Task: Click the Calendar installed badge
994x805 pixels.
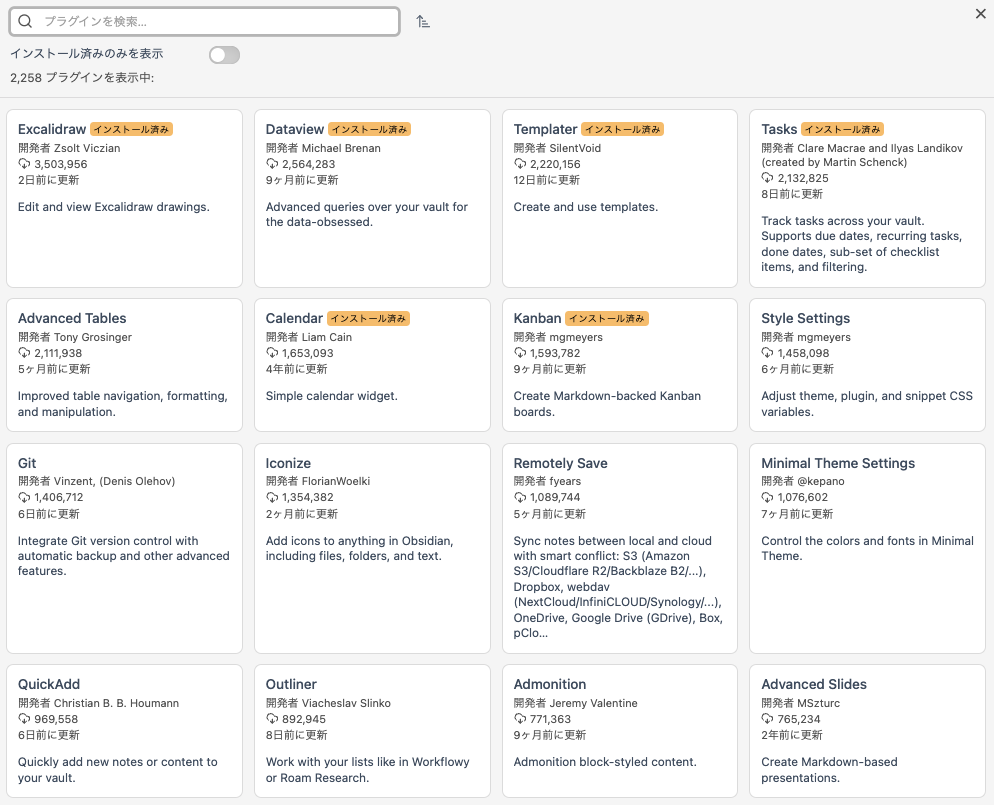Action: tap(369, 318)
